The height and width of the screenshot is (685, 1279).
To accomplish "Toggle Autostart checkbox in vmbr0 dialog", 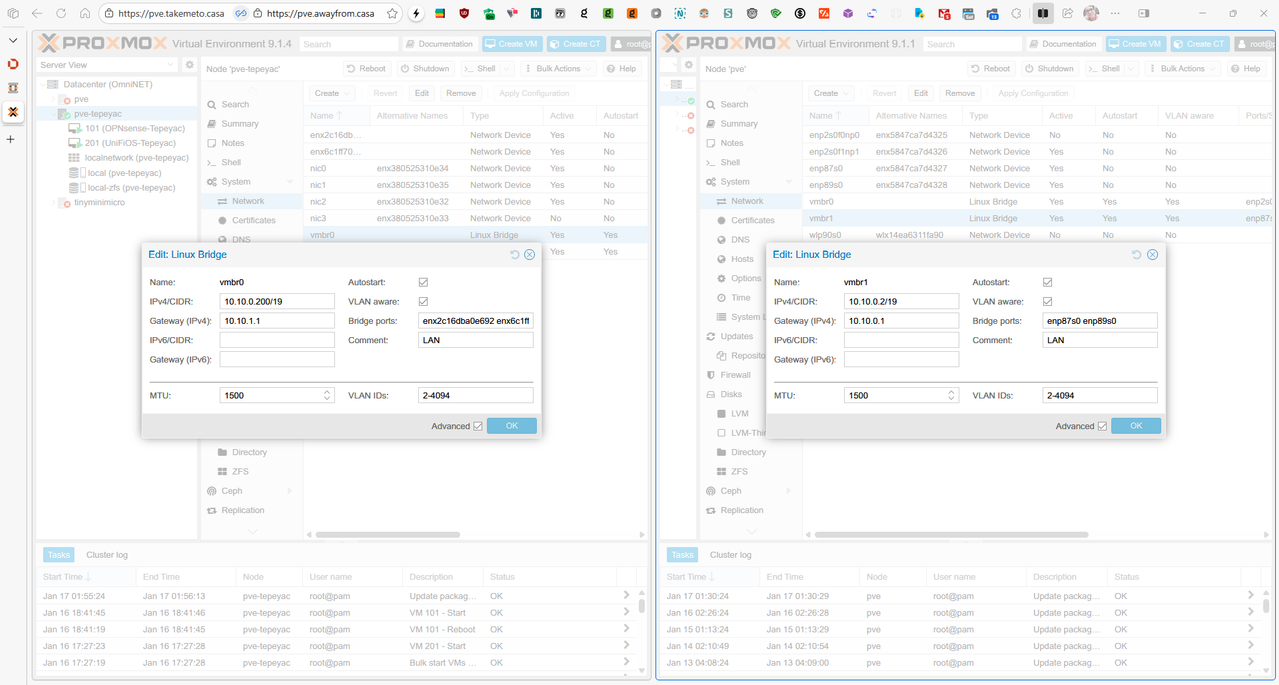I will (423, 282).
